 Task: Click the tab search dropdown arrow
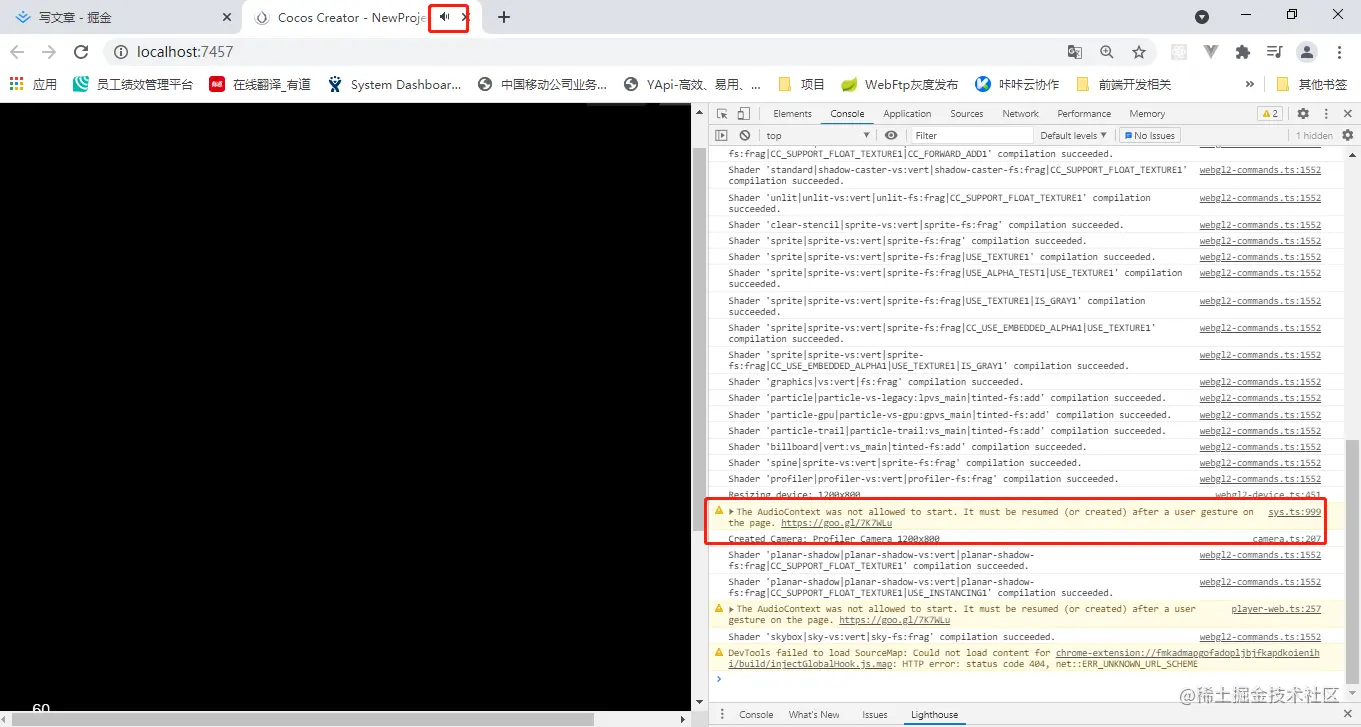[1202, 17]
